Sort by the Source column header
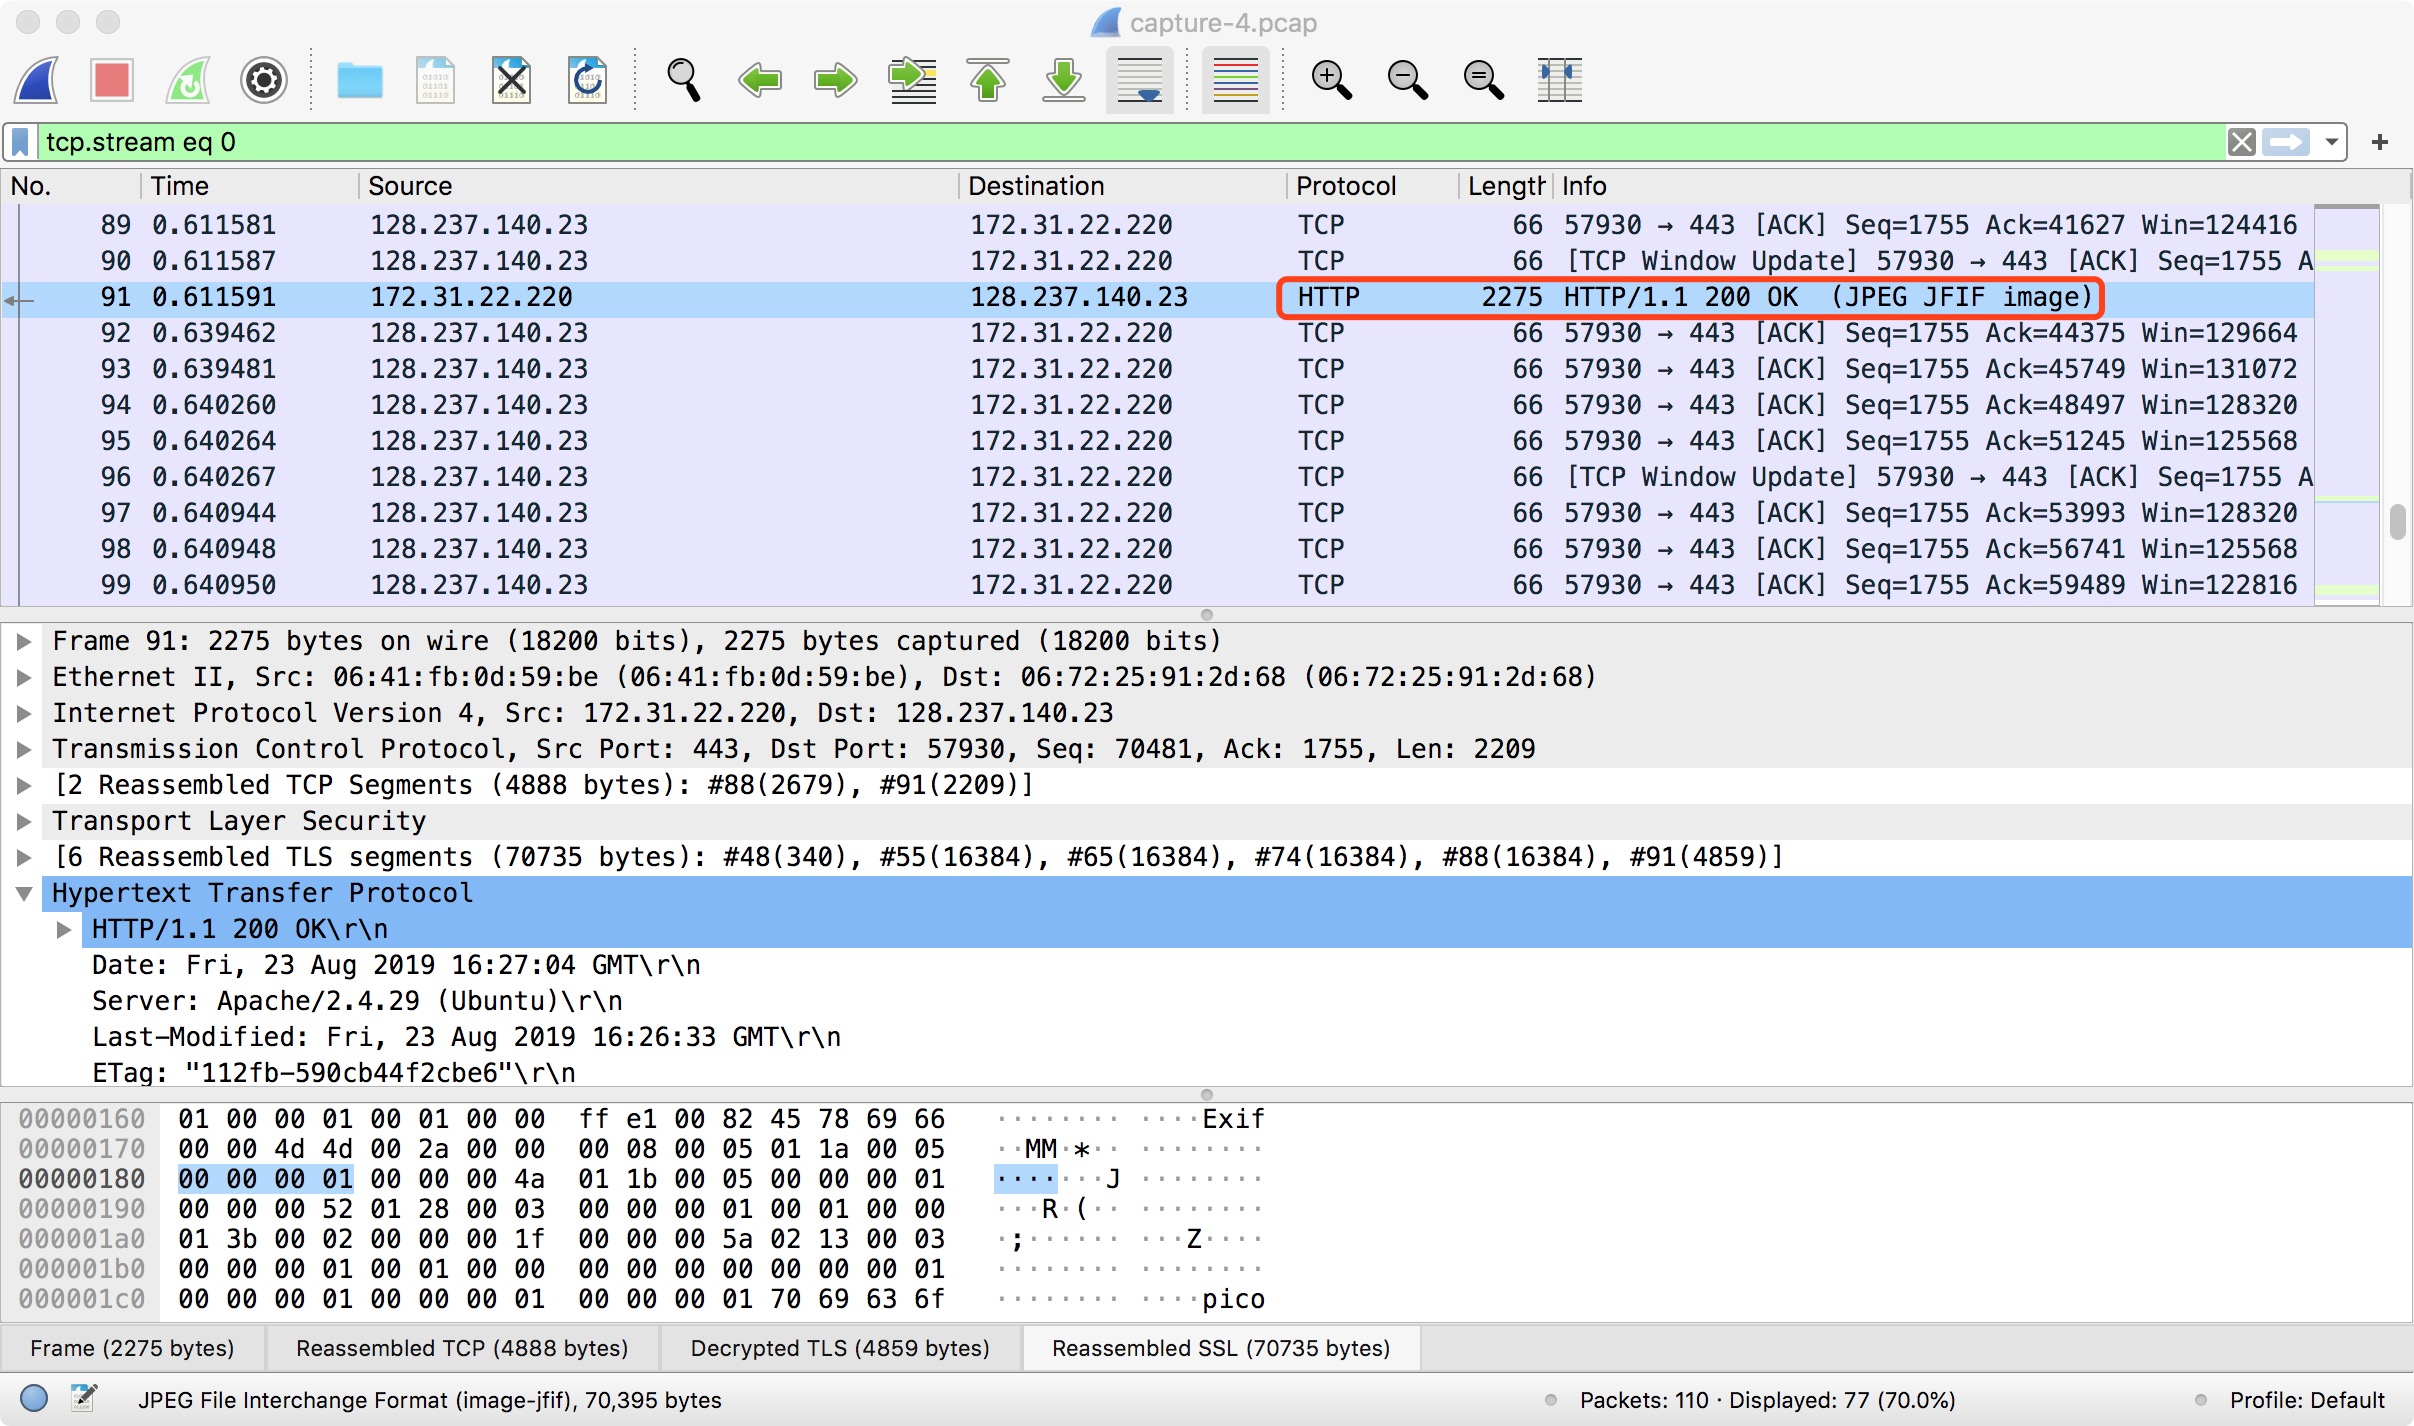The width and height of the screenshot is (2414, 1426). pos(658,186)
